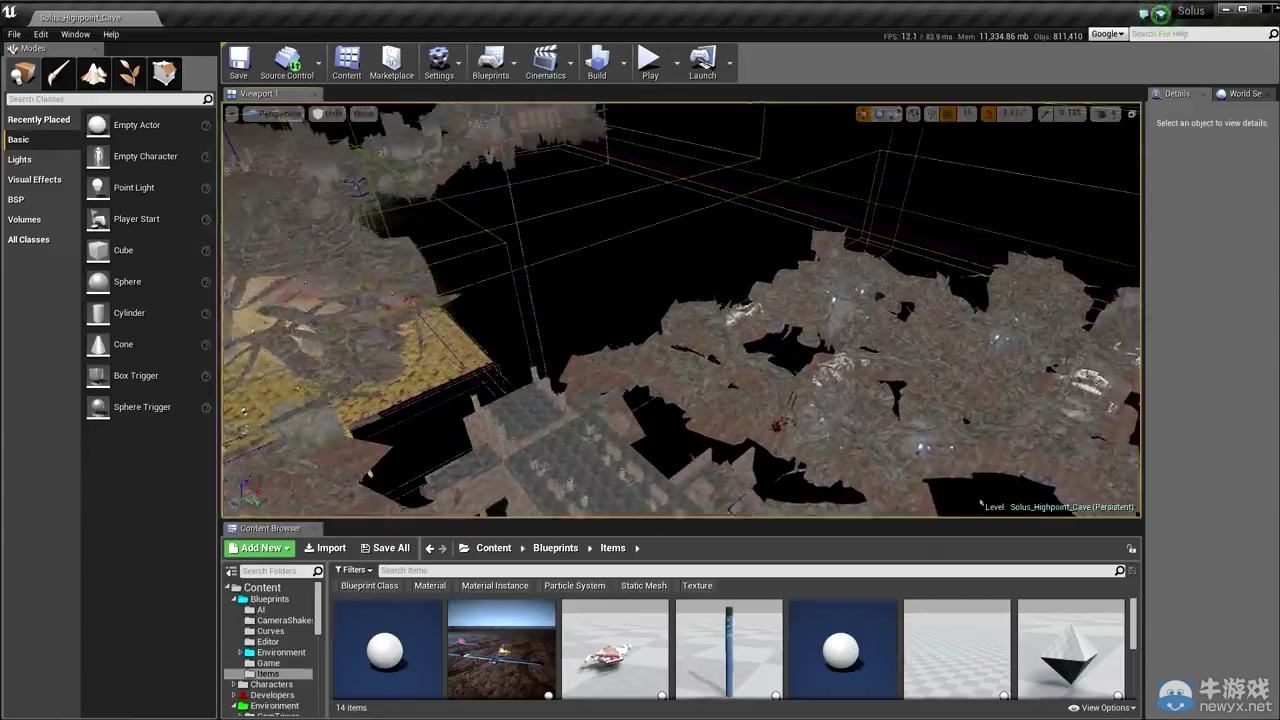Switch to Landscape mode icon
Screen dimensions: 1280x720
[94, 73]
